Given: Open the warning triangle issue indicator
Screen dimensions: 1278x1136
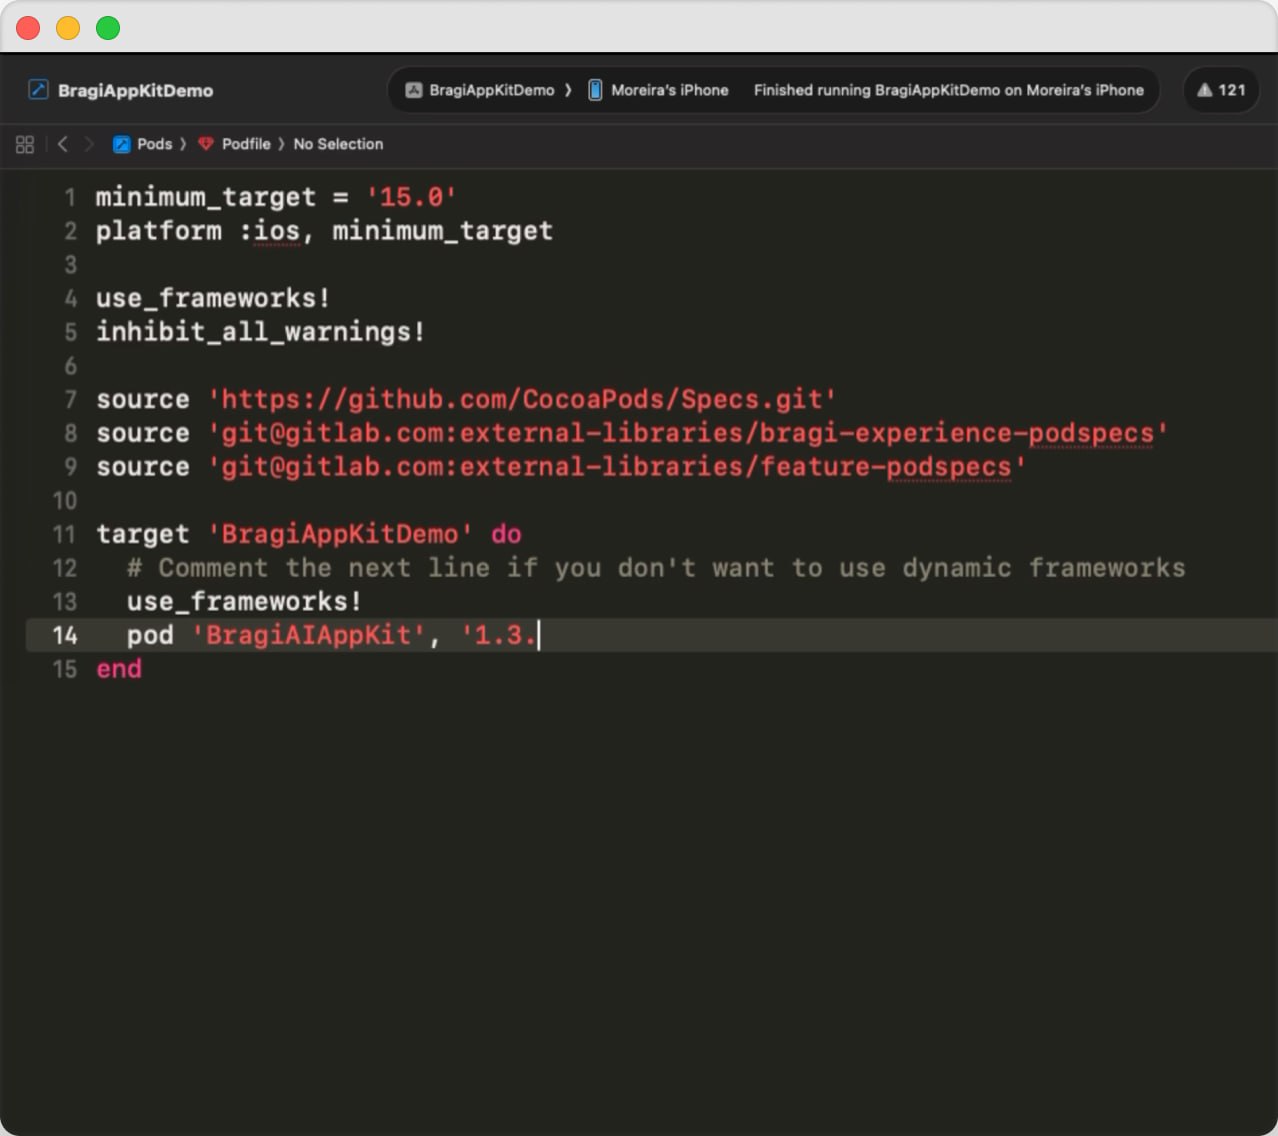Looking at the screenshot, I should pos(1205,90).
